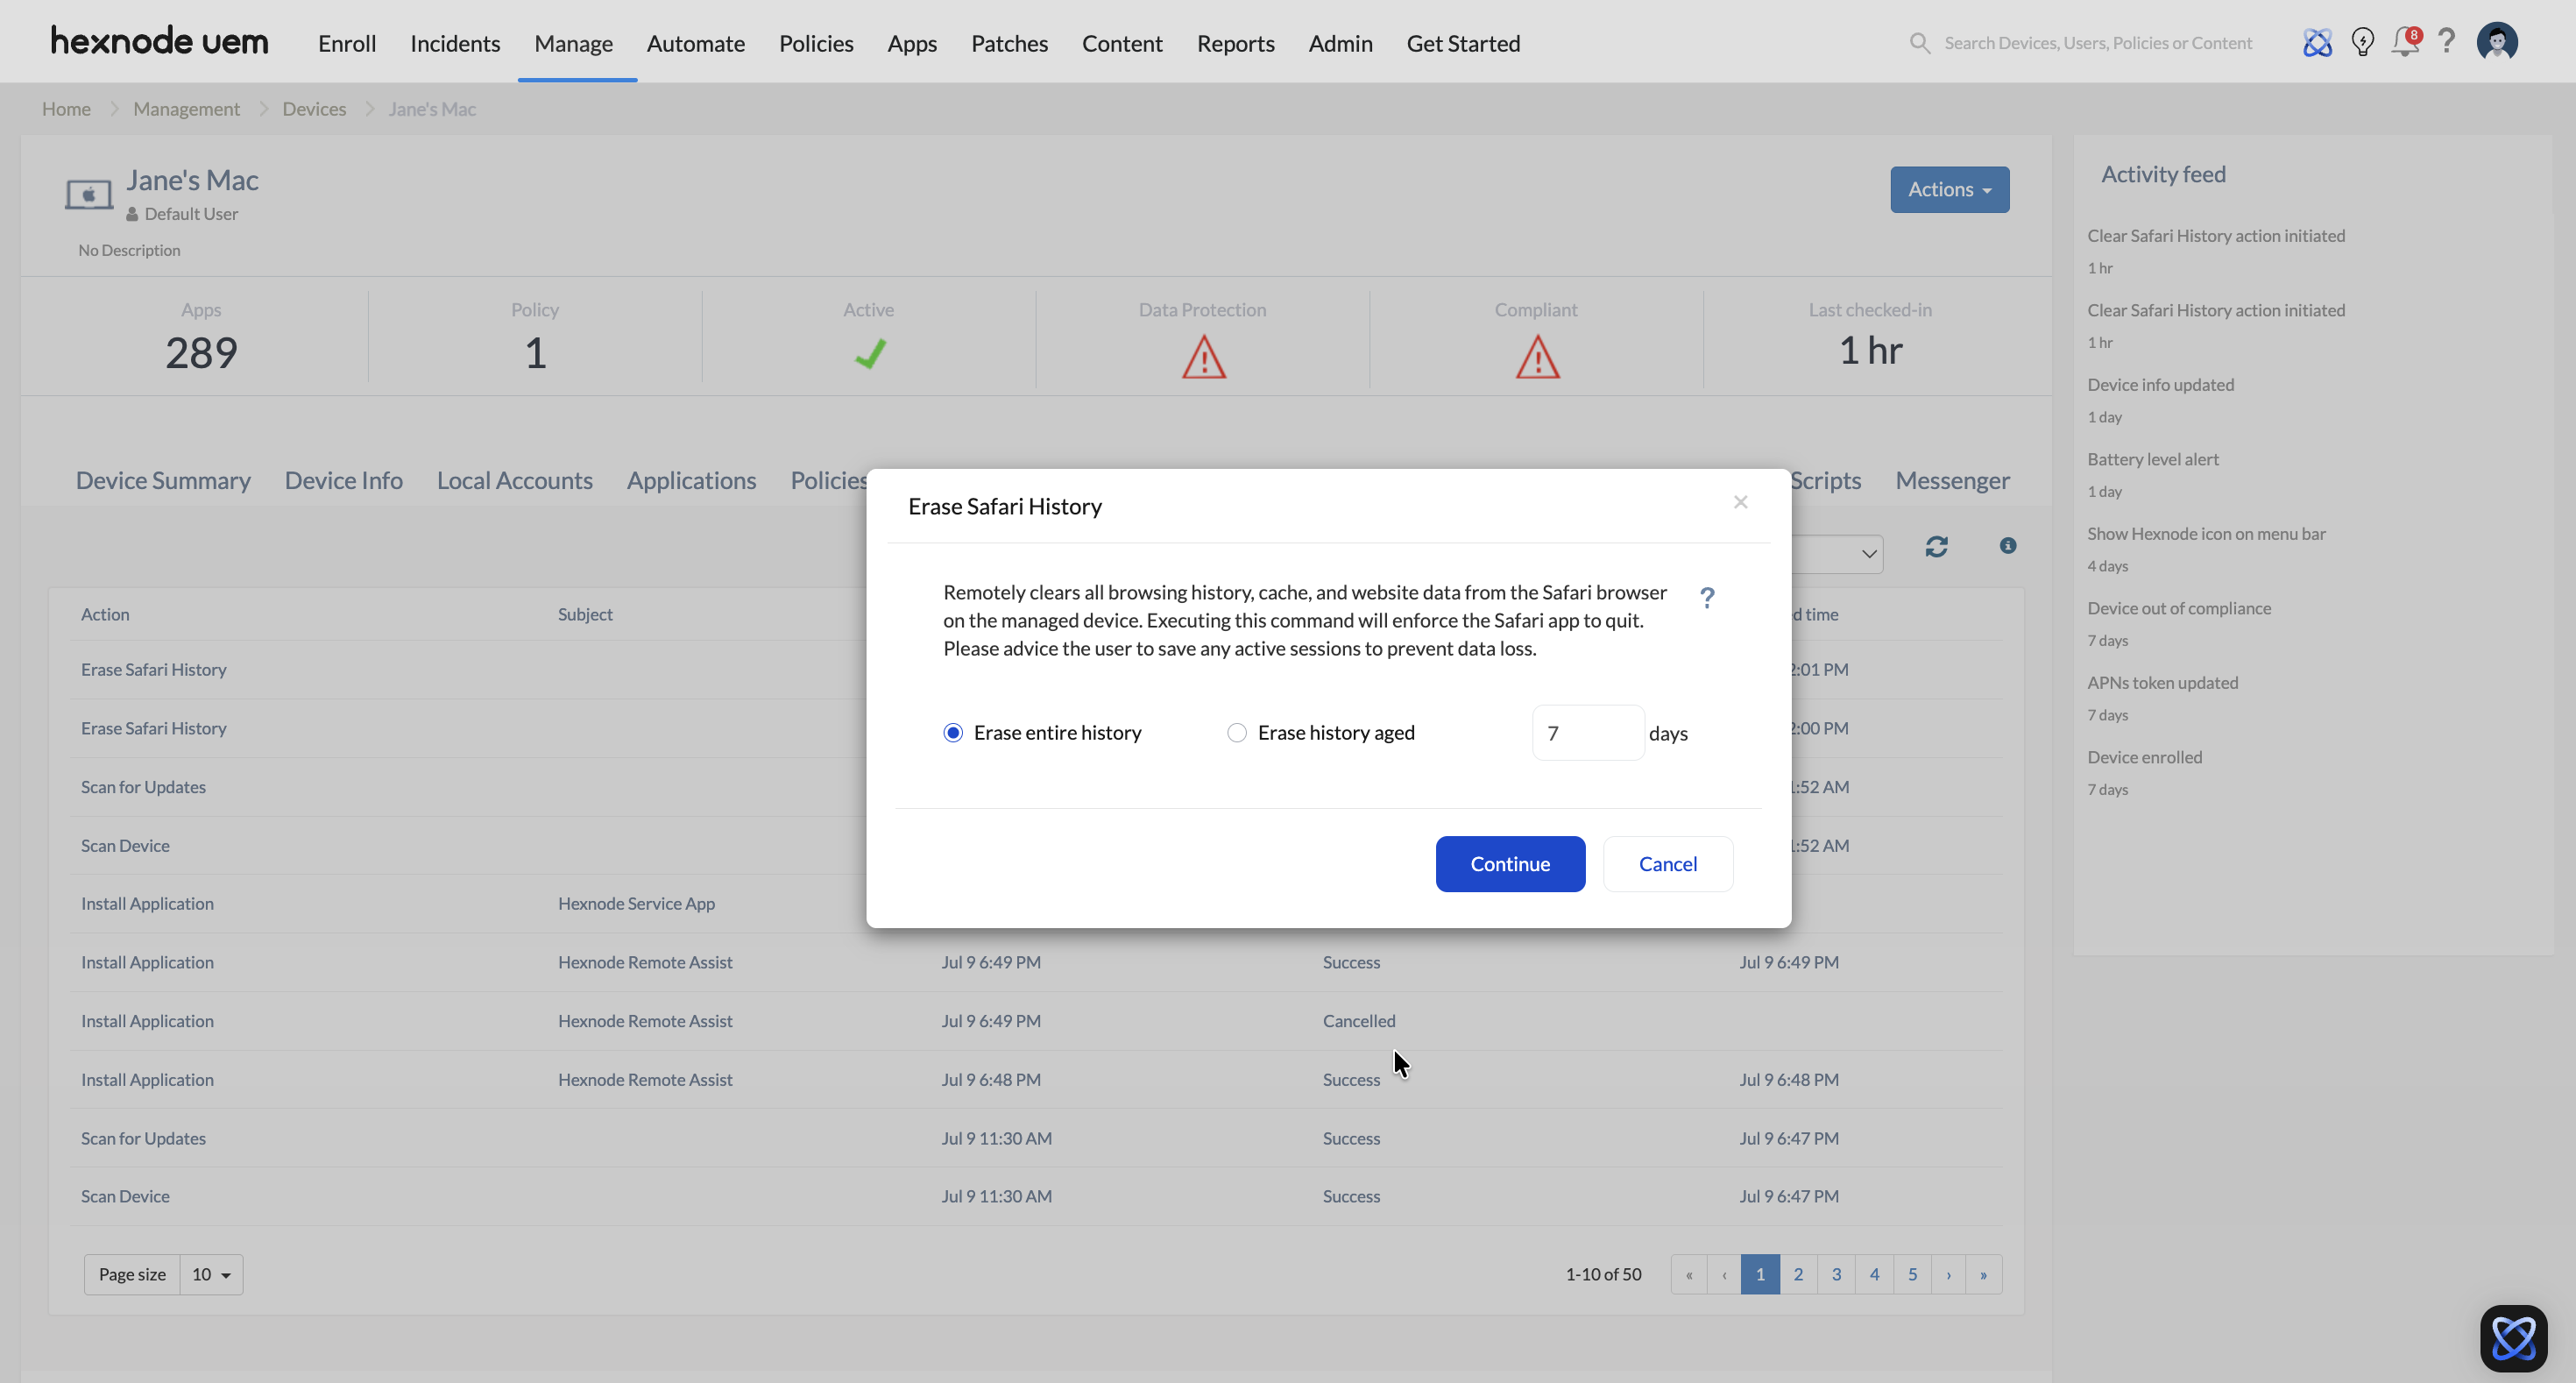Open the Actions dropdown button
The width and height of the screenshot is (2576, 1383).
(1949, 189)
